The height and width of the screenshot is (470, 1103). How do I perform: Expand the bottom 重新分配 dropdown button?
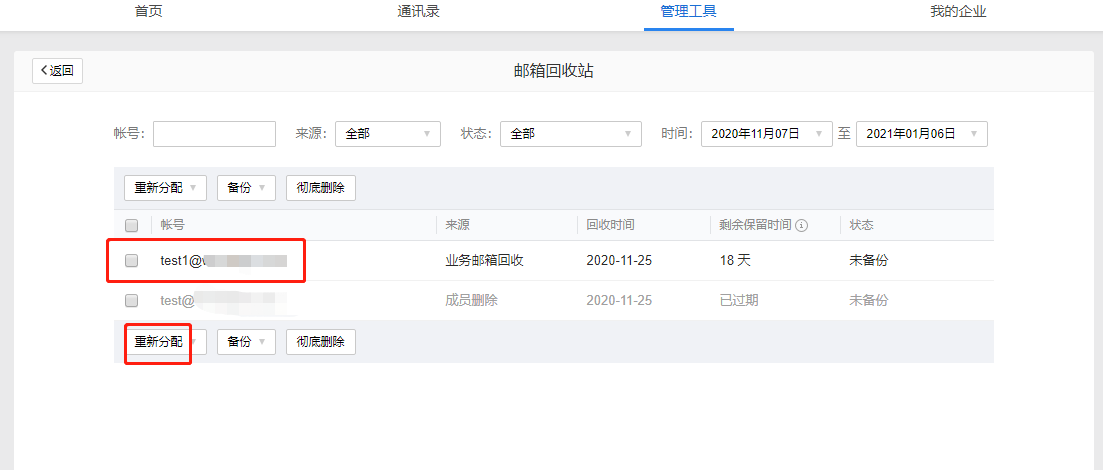point(165,342)
